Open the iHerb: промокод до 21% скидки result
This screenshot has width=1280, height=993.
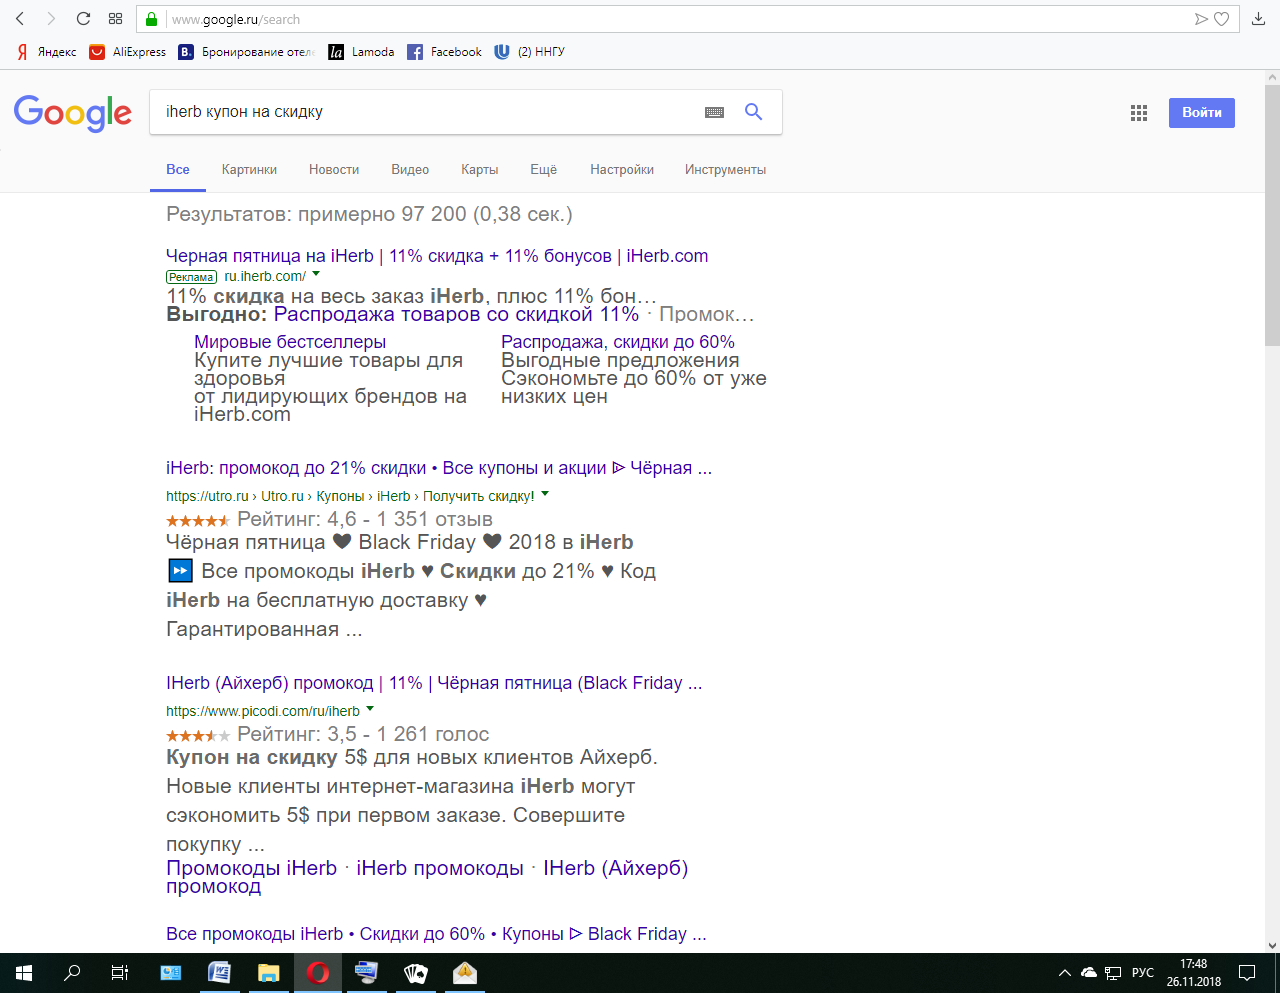(439, 468)
